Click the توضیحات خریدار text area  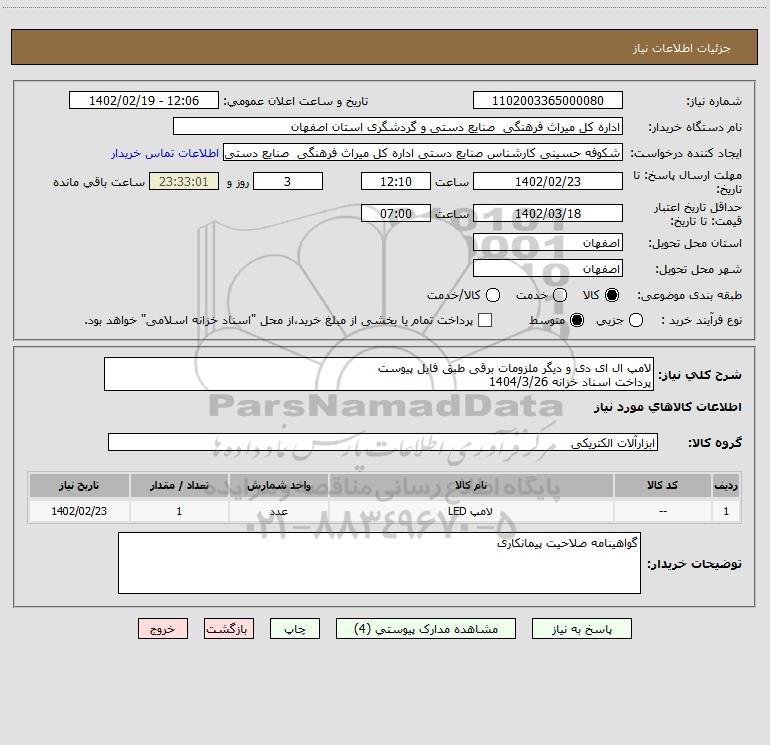[x=379, y=563]
